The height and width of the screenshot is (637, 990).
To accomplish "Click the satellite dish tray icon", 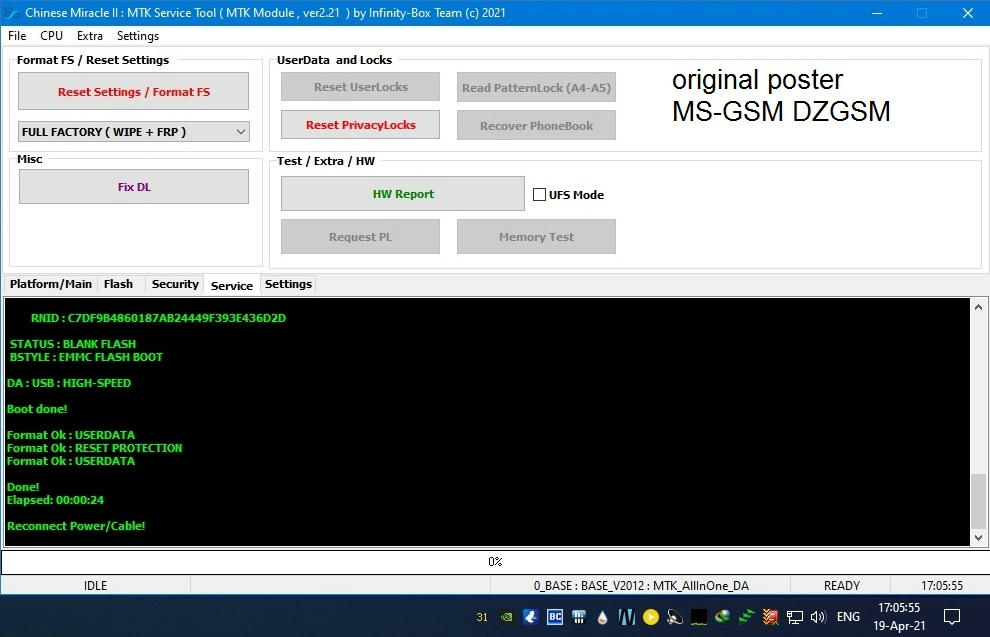I will point(674,617).
